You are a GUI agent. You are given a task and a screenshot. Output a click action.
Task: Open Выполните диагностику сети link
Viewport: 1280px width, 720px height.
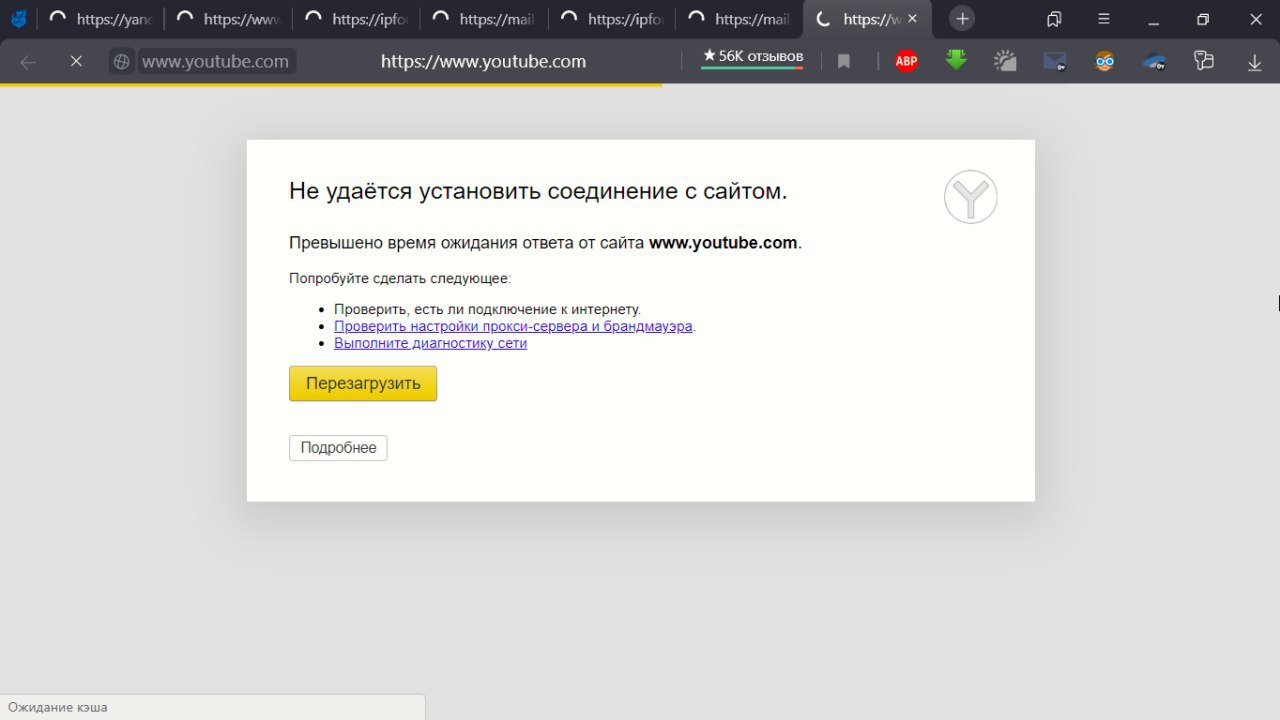(430, 343)
